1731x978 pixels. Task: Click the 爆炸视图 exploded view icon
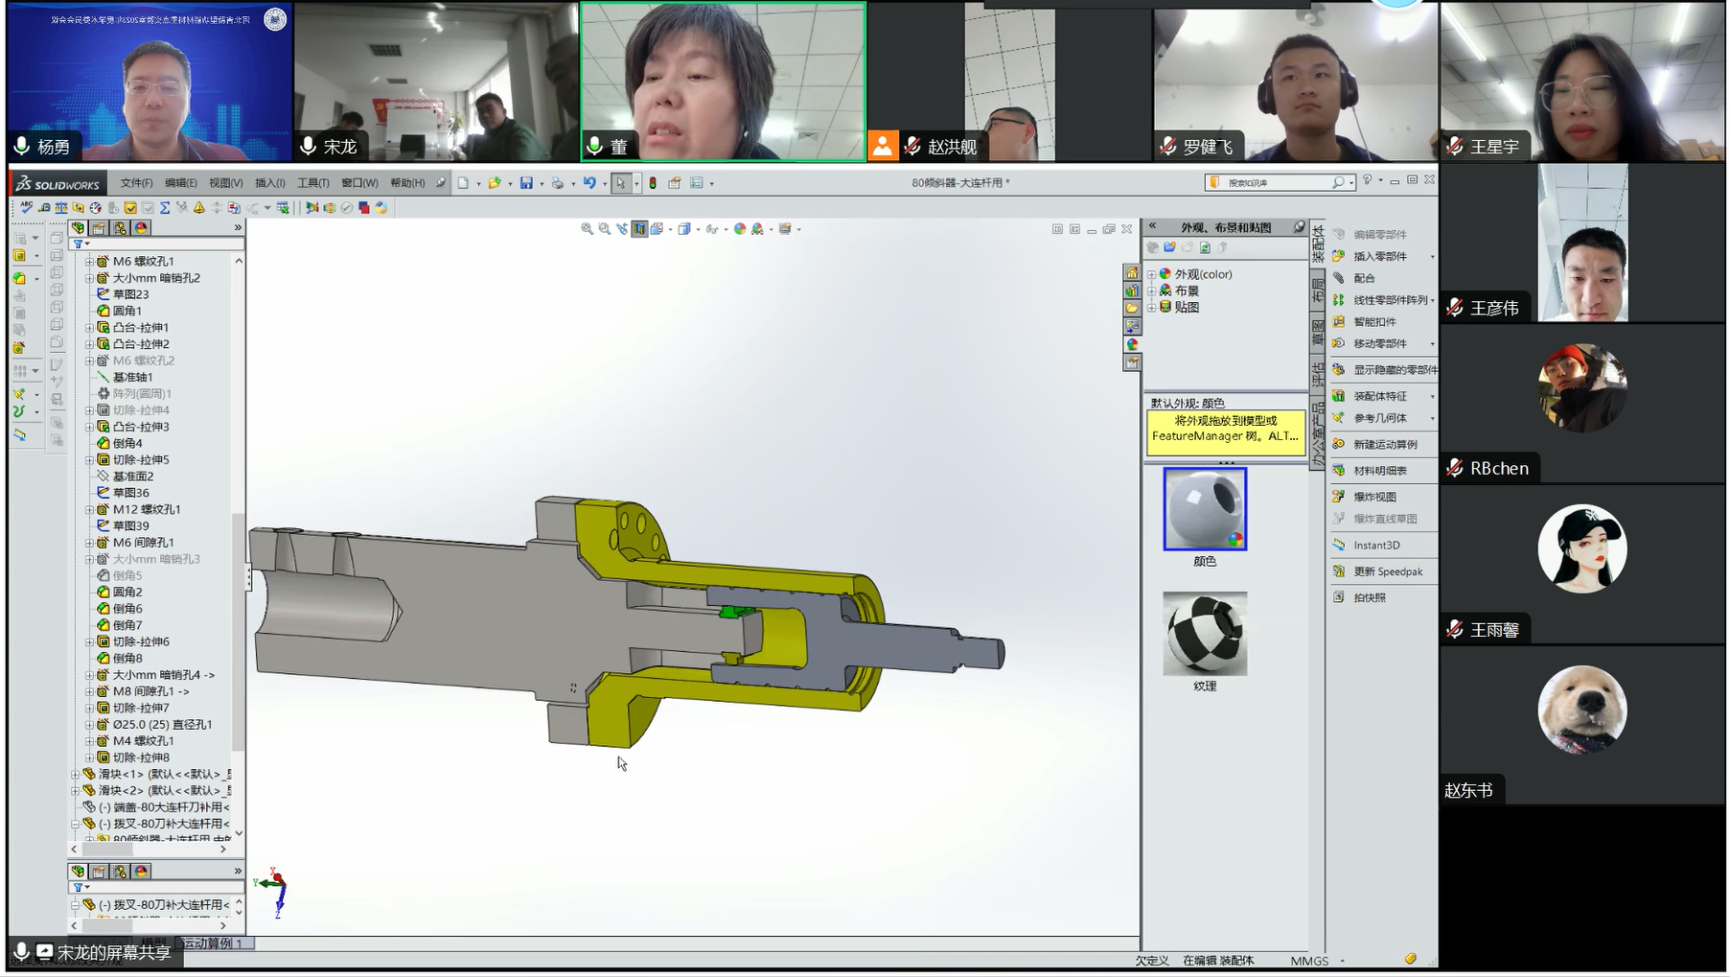[x=1339, y=496]
